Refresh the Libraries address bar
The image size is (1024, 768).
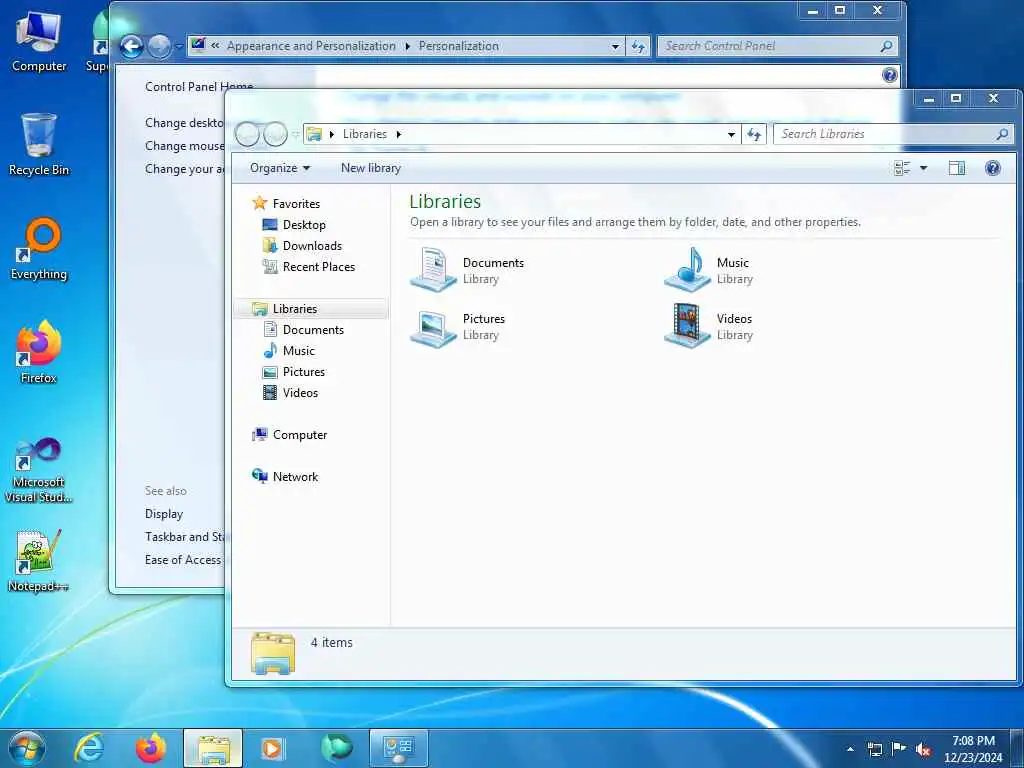click(754, 135)
